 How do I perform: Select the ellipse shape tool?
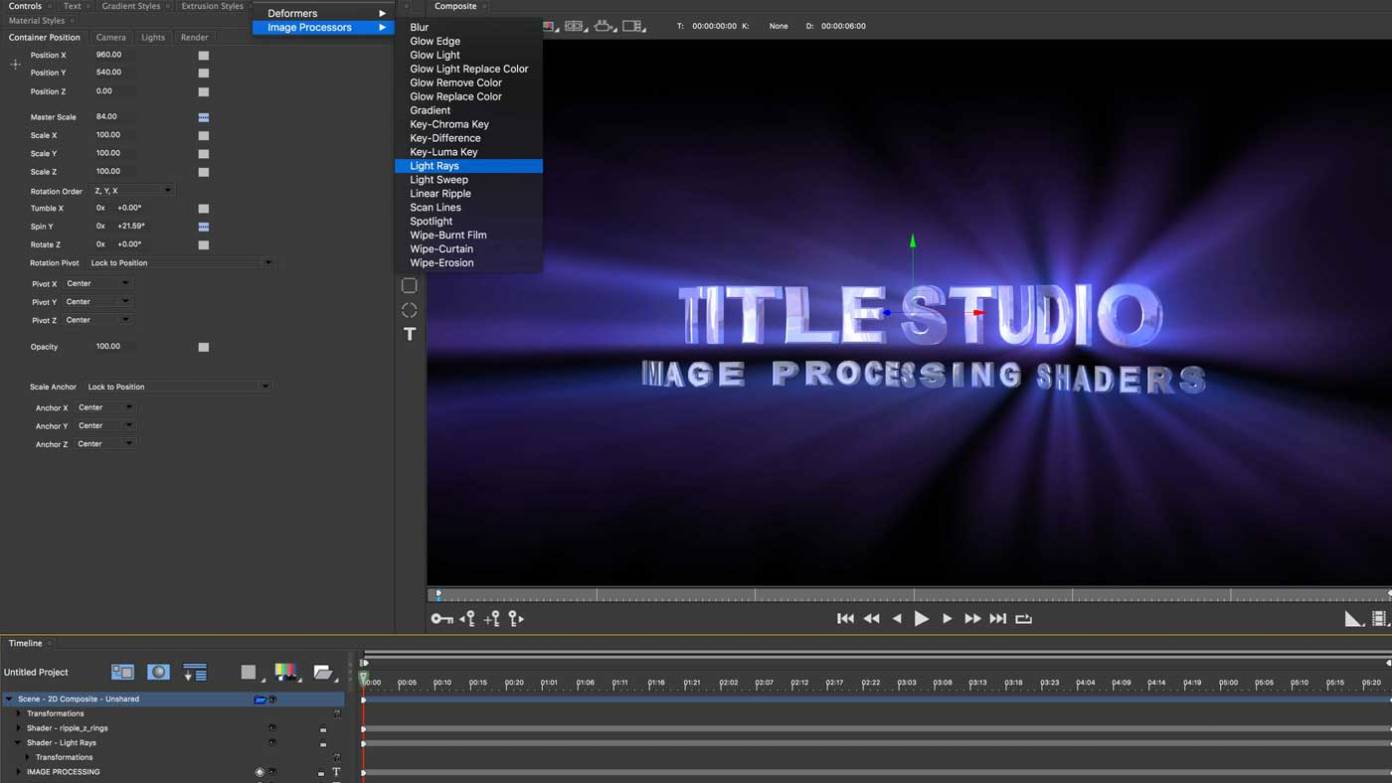[x=408, y=310]
